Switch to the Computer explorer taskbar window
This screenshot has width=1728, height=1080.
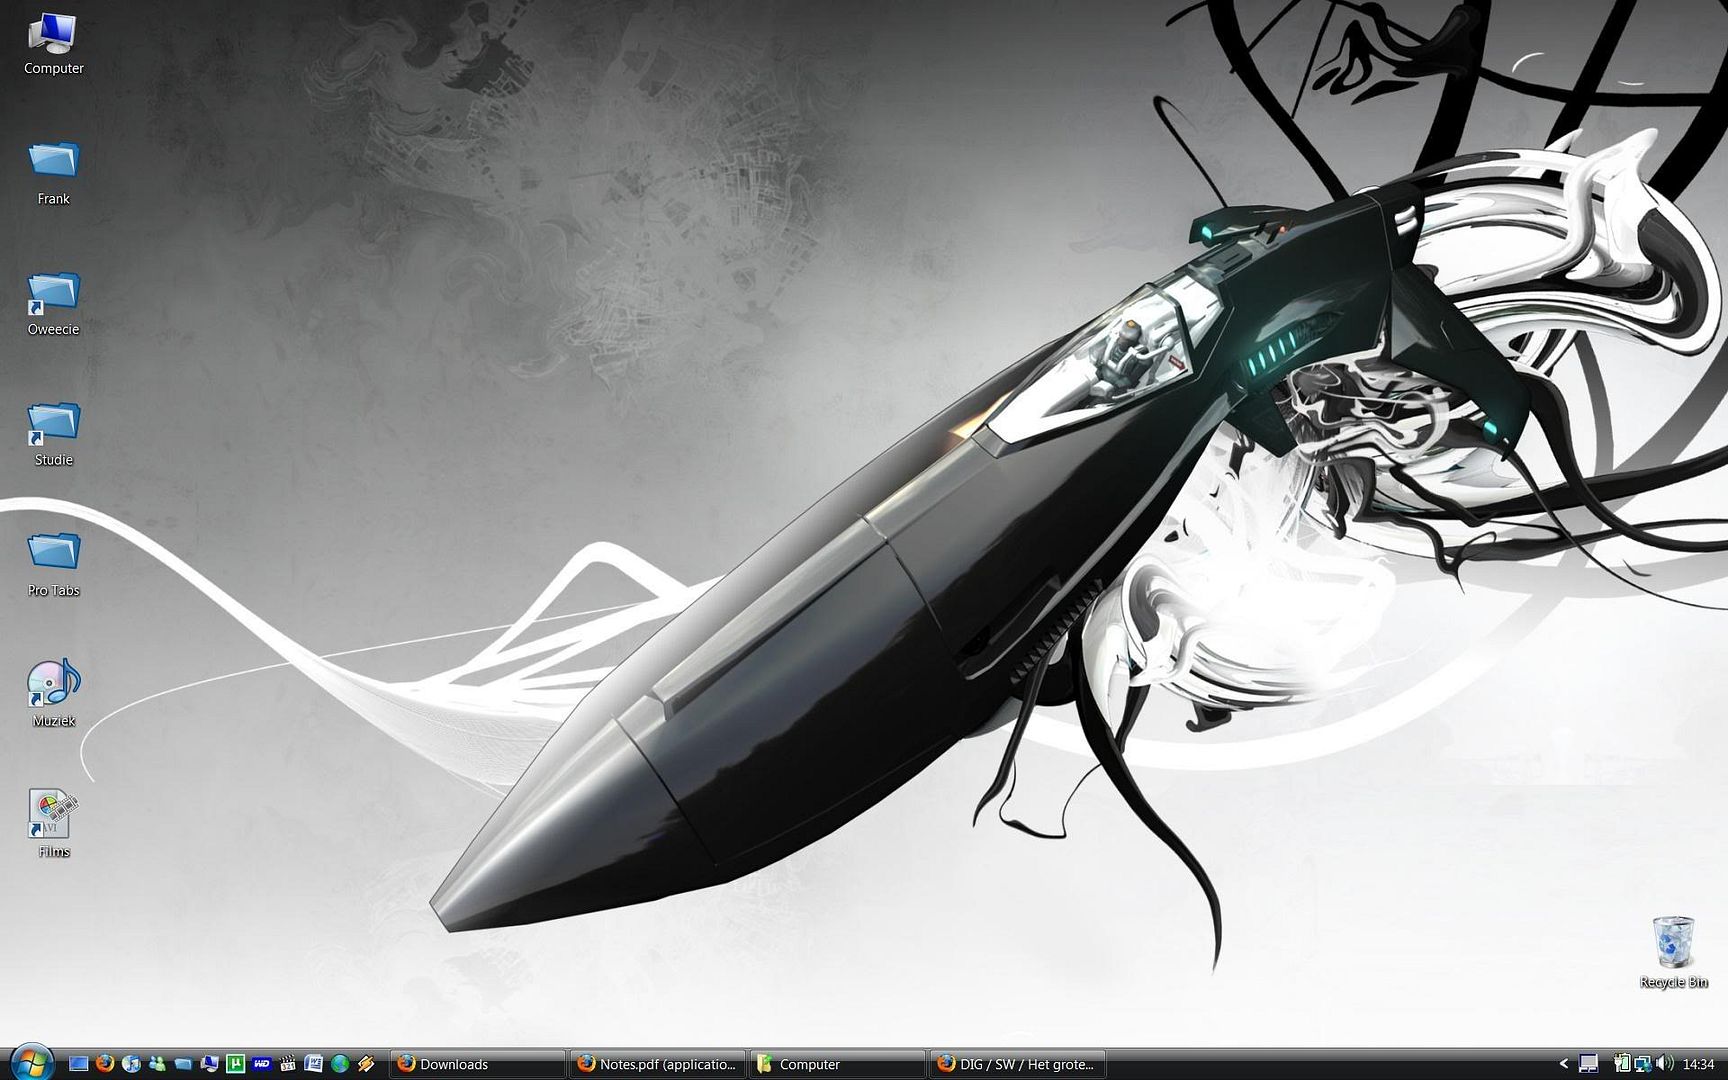(836, 1064)
